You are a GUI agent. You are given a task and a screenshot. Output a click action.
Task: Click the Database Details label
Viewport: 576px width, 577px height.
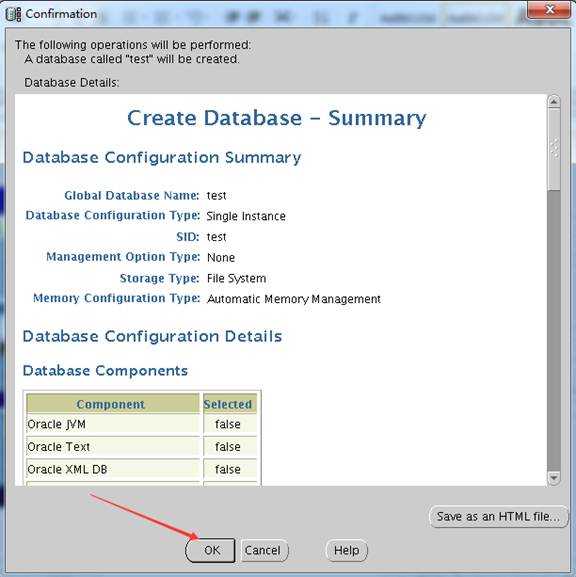click(x=72, y=83)
